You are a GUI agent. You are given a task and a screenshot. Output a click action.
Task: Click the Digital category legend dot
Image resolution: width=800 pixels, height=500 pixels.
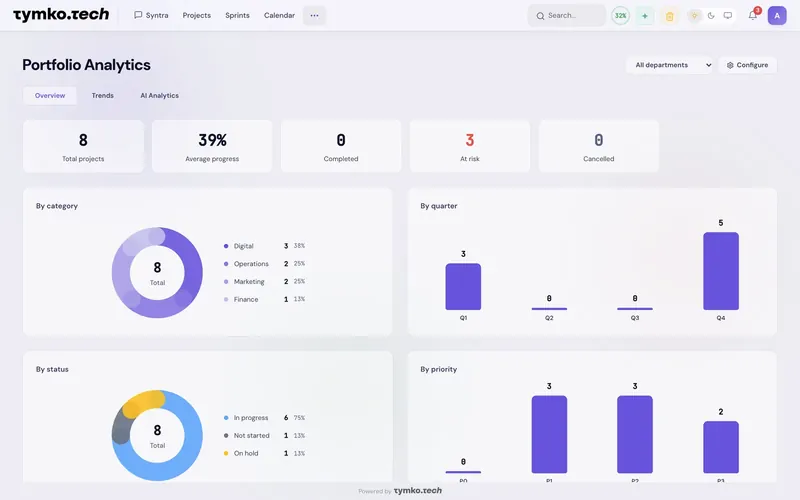(x=226, y=246)
